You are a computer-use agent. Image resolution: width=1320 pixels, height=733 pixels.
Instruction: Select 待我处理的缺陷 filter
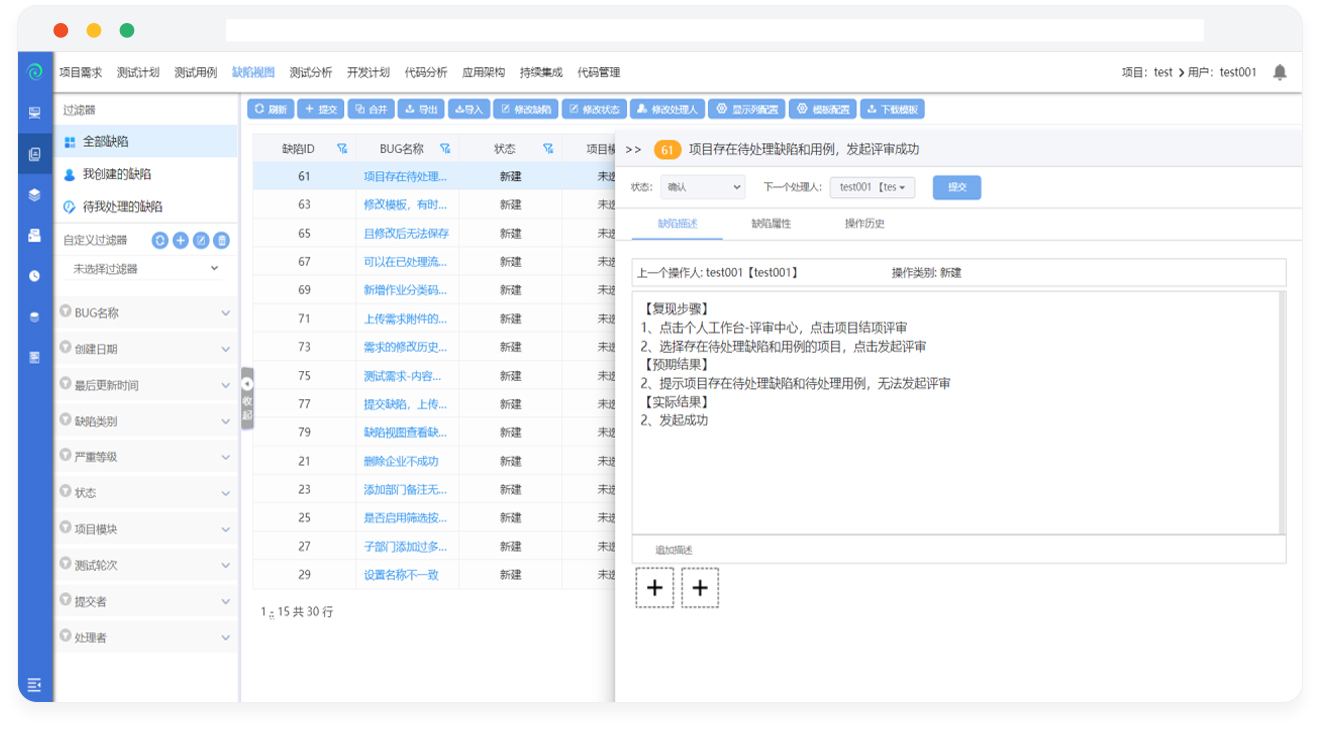146,207
